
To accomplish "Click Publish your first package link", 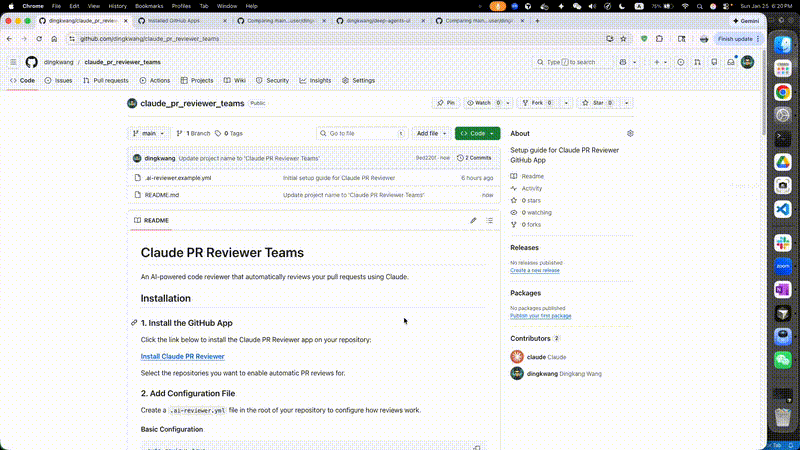I will coord(541,316).
